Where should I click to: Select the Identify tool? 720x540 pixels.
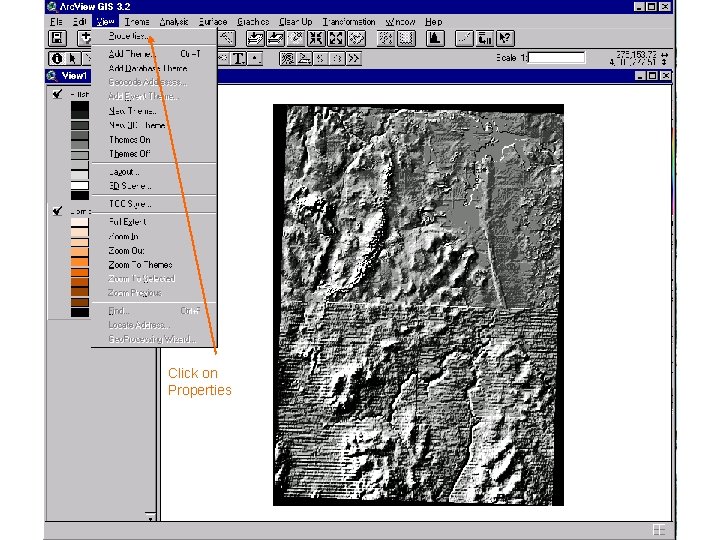coord(57,58)
